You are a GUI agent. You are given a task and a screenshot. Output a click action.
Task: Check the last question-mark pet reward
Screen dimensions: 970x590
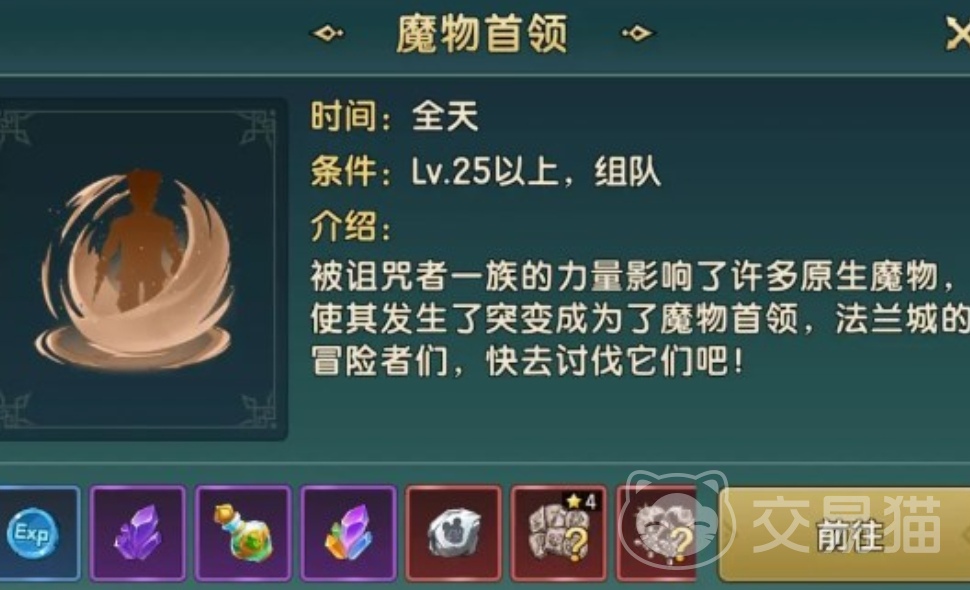(657, 533)
